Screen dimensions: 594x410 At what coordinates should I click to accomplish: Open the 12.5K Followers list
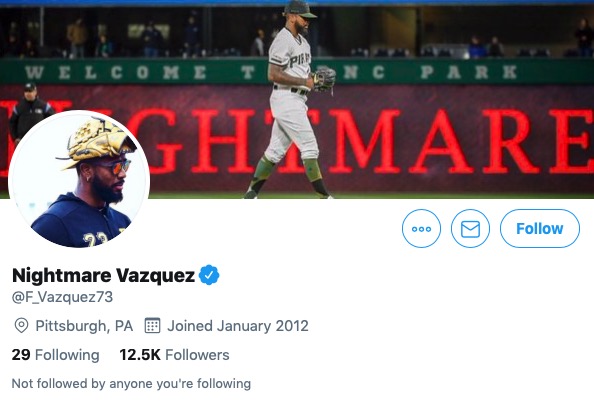[174, 355]
